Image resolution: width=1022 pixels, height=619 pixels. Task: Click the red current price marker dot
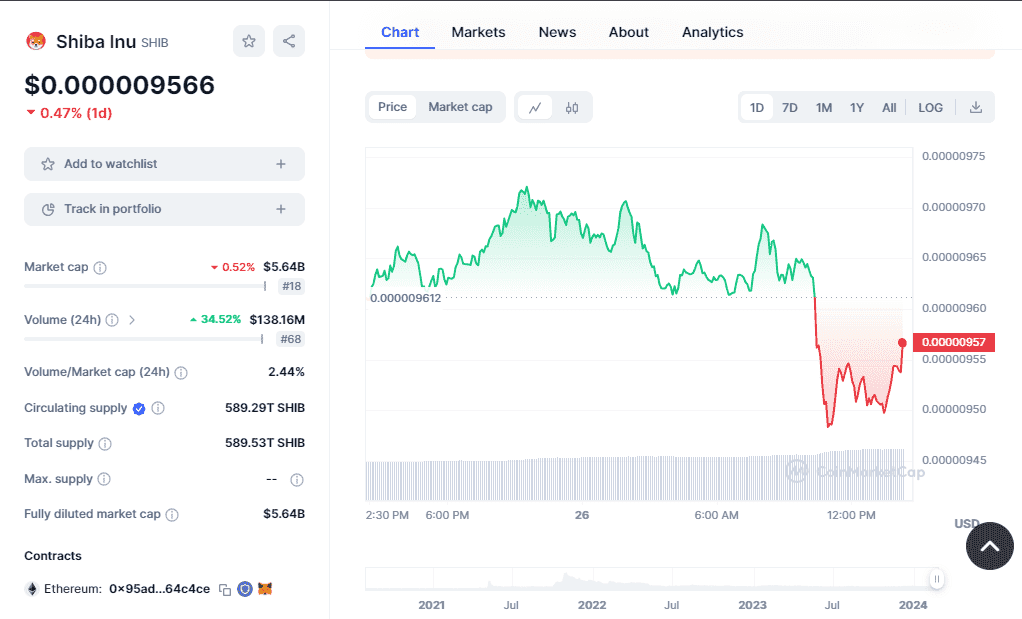(x=902, y=343)
